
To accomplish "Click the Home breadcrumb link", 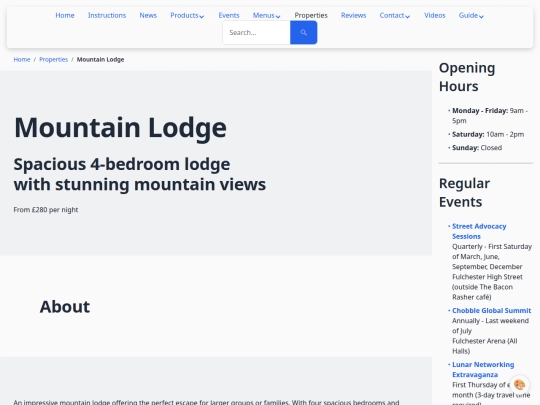I will tap(22, 60).
